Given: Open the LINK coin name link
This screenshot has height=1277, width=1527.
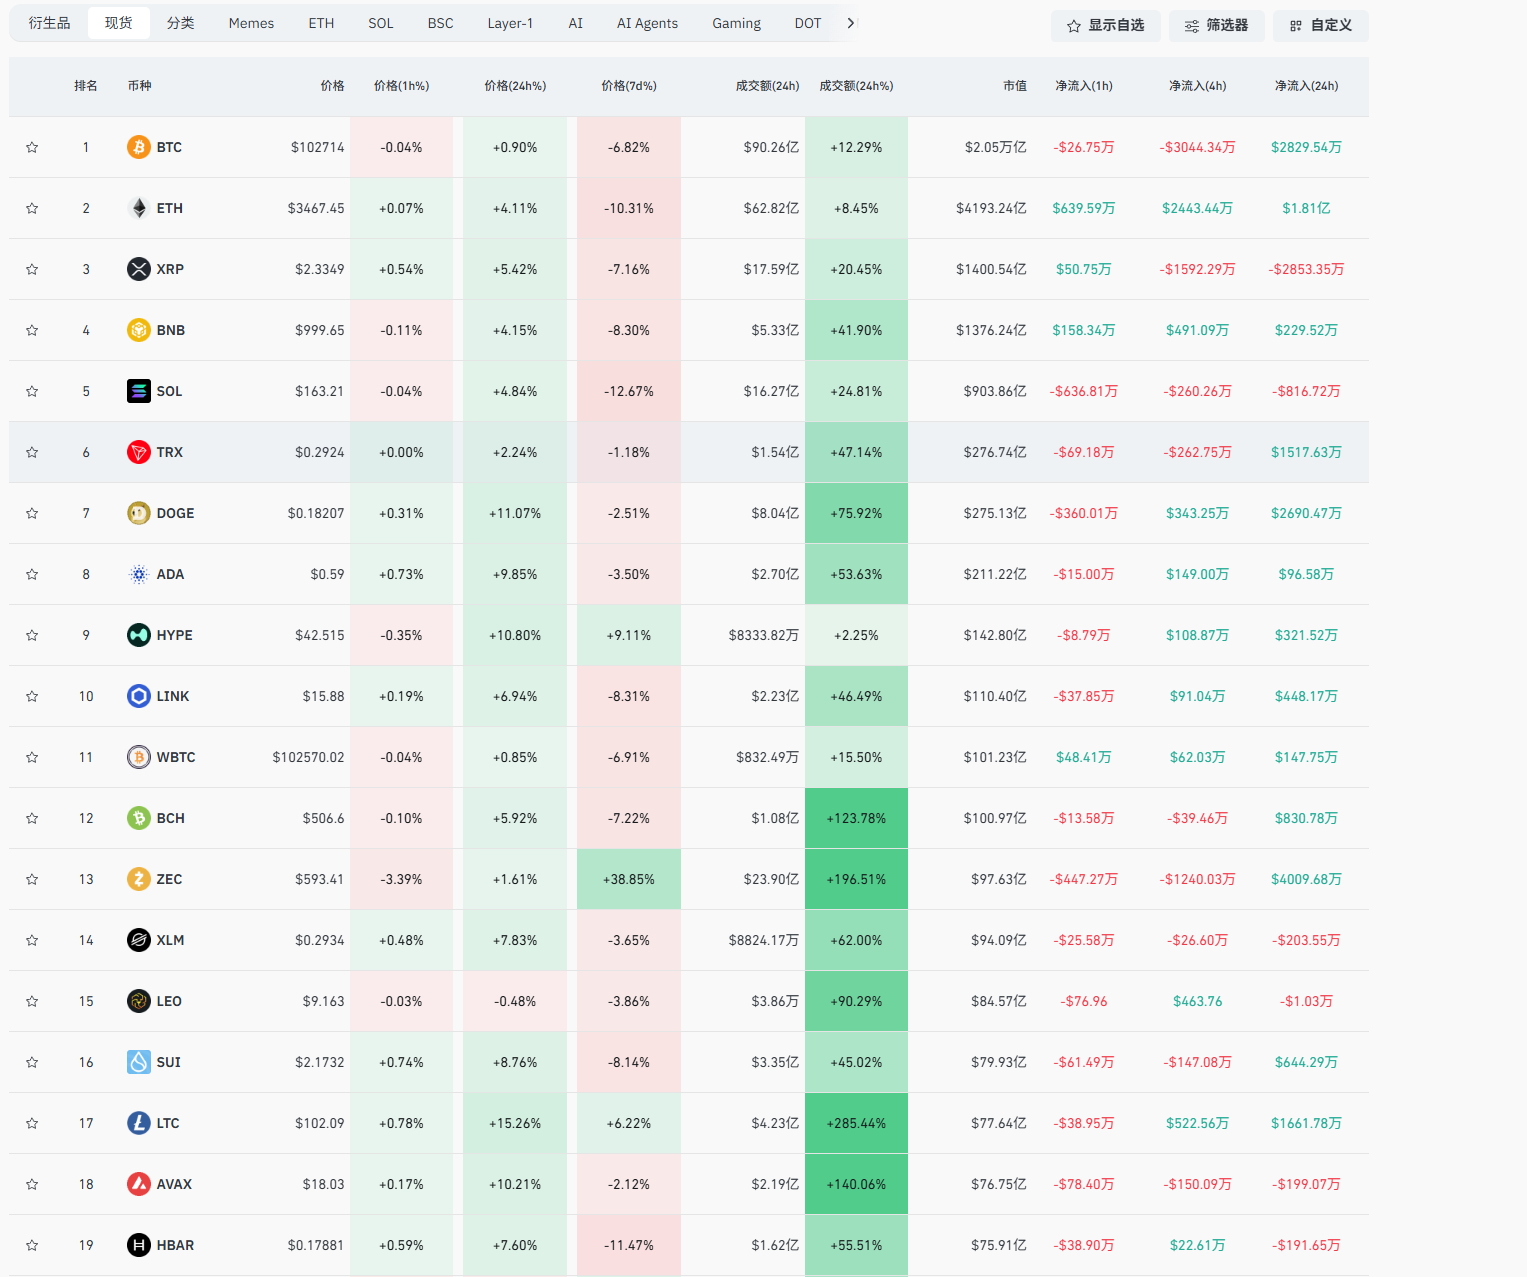Looking at the screenshot, I should [x=173, y=696].
